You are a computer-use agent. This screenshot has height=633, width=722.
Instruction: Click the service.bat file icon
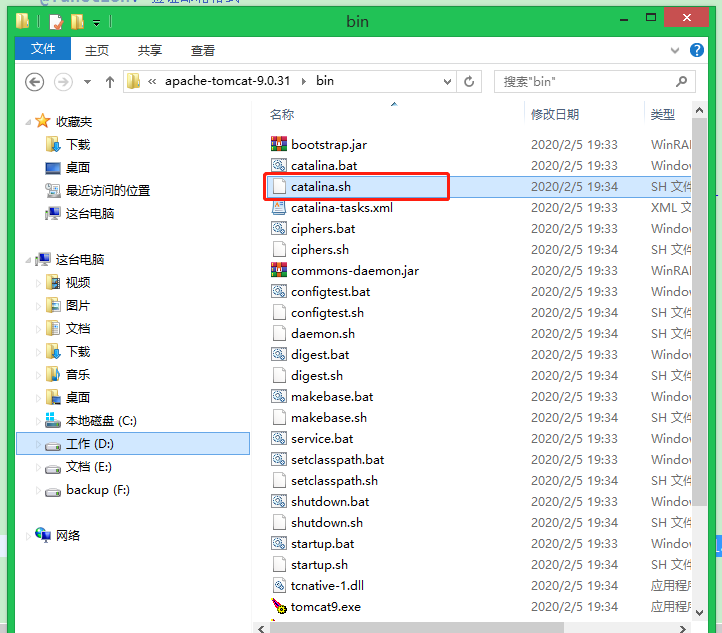click(x=279, y=438)
